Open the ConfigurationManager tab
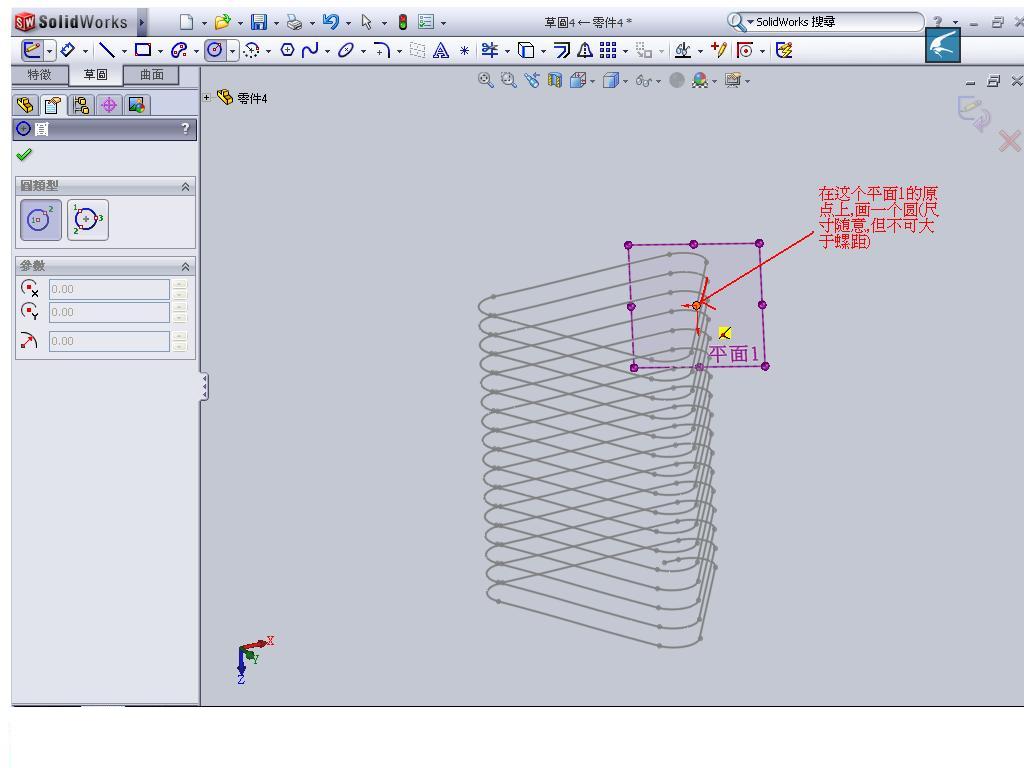The image size is (1024, 768). [81, 104]
